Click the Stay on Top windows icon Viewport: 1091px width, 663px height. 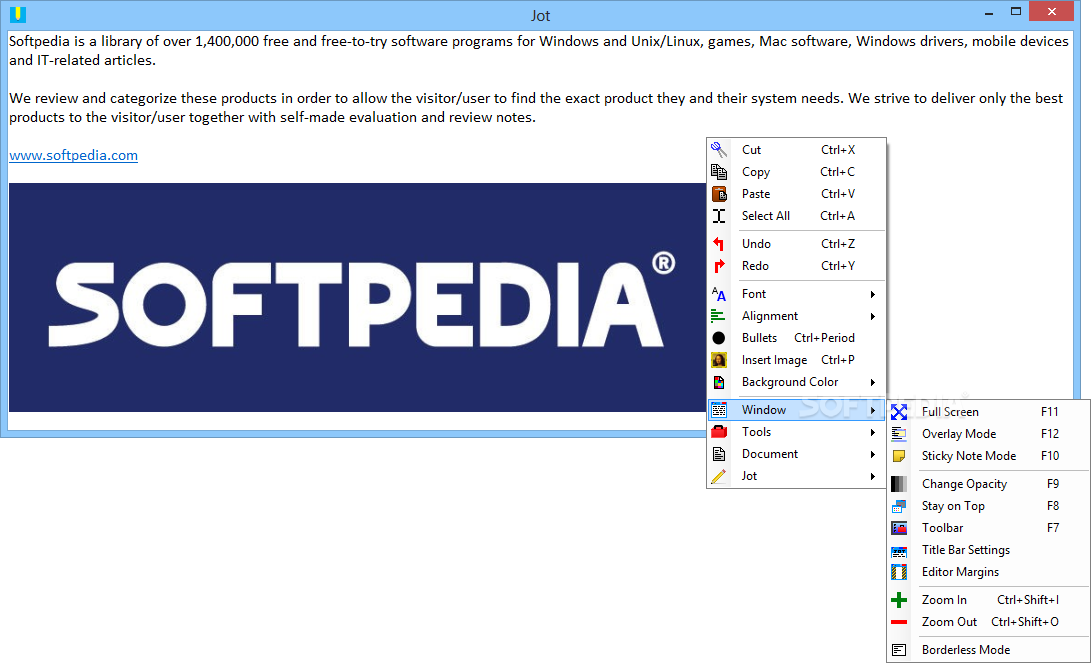pyautogui.click(x=899, y=506)
